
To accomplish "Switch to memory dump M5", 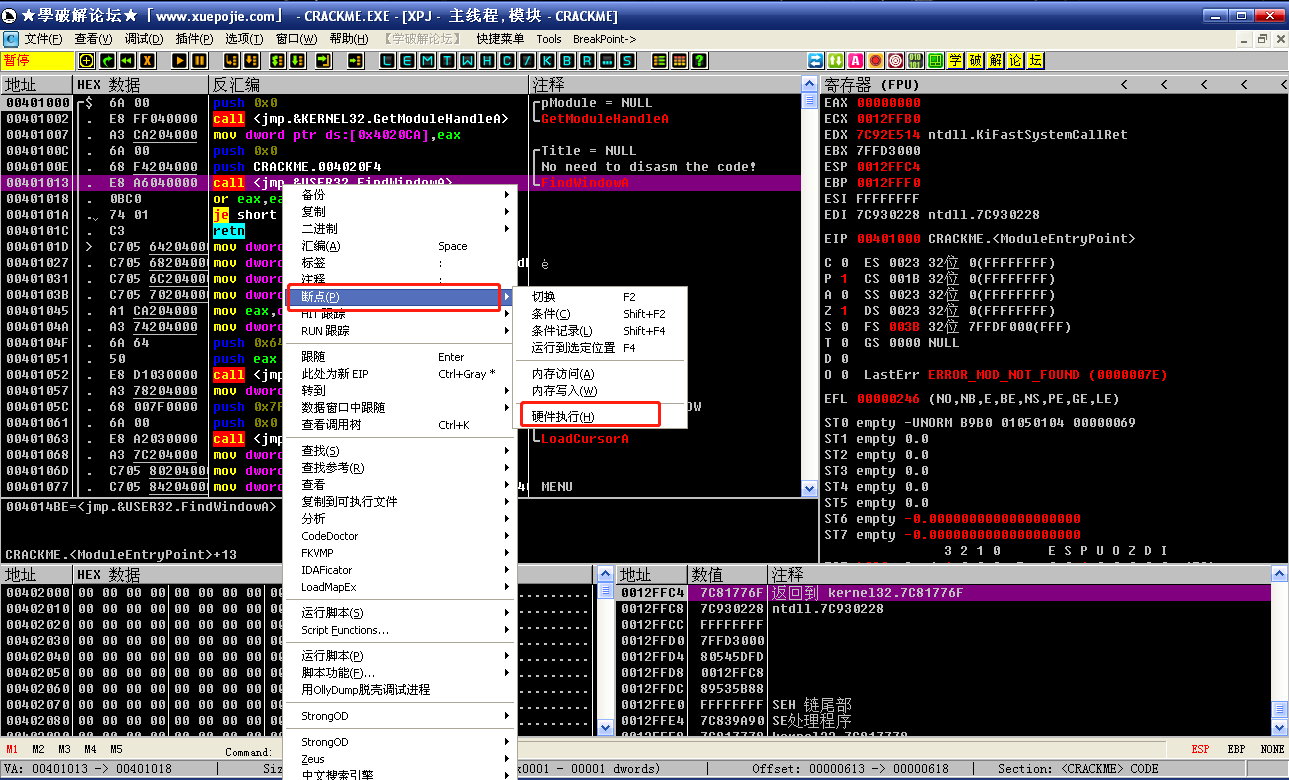I will pyautogui.click(x=116, y=749).
